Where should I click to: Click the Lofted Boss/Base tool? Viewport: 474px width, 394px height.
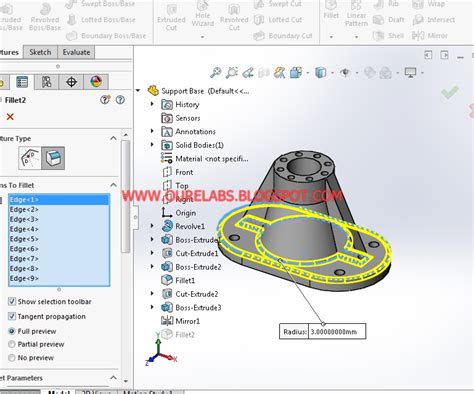101,20
